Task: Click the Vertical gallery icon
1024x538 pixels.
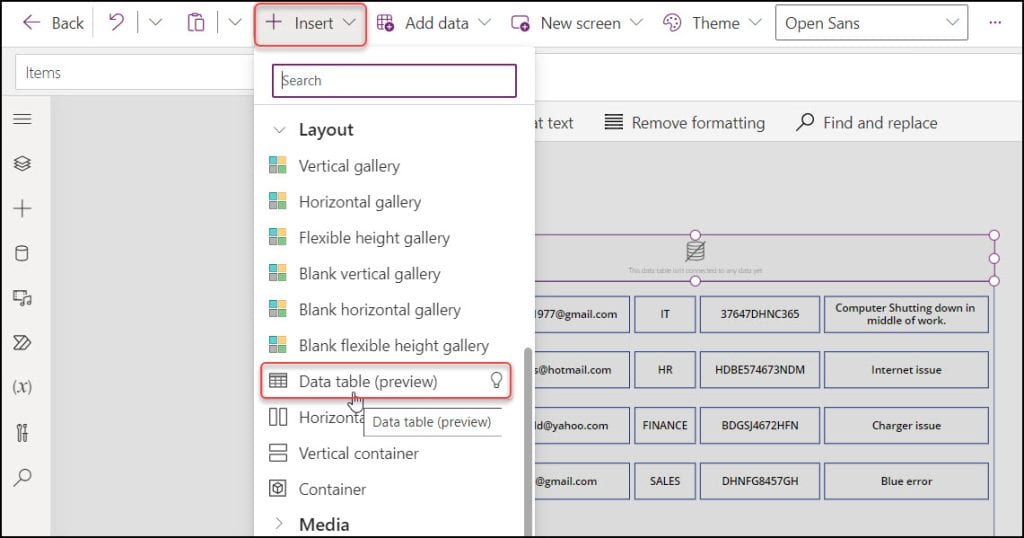Action: click(x=278, y=165)
